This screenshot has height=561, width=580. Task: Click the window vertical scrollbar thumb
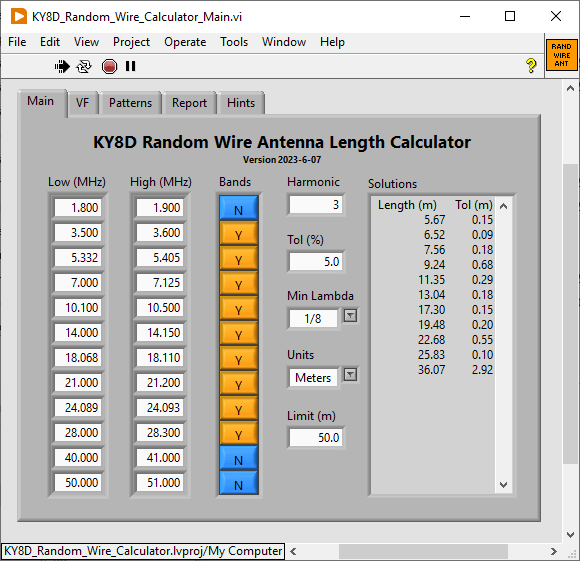pyautogui.click(x=570, y=314)
